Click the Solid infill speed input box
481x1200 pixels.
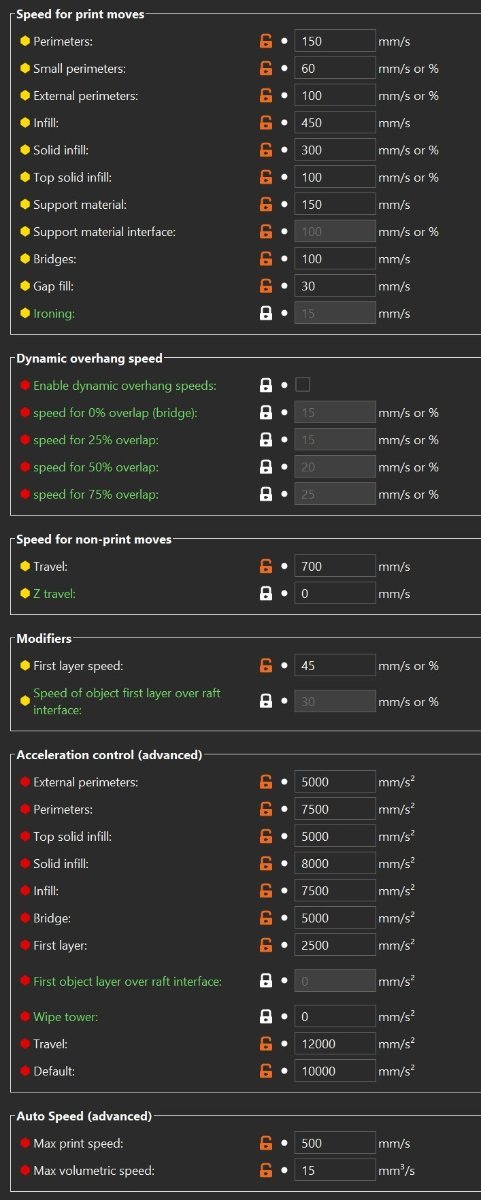click(335, 150)
